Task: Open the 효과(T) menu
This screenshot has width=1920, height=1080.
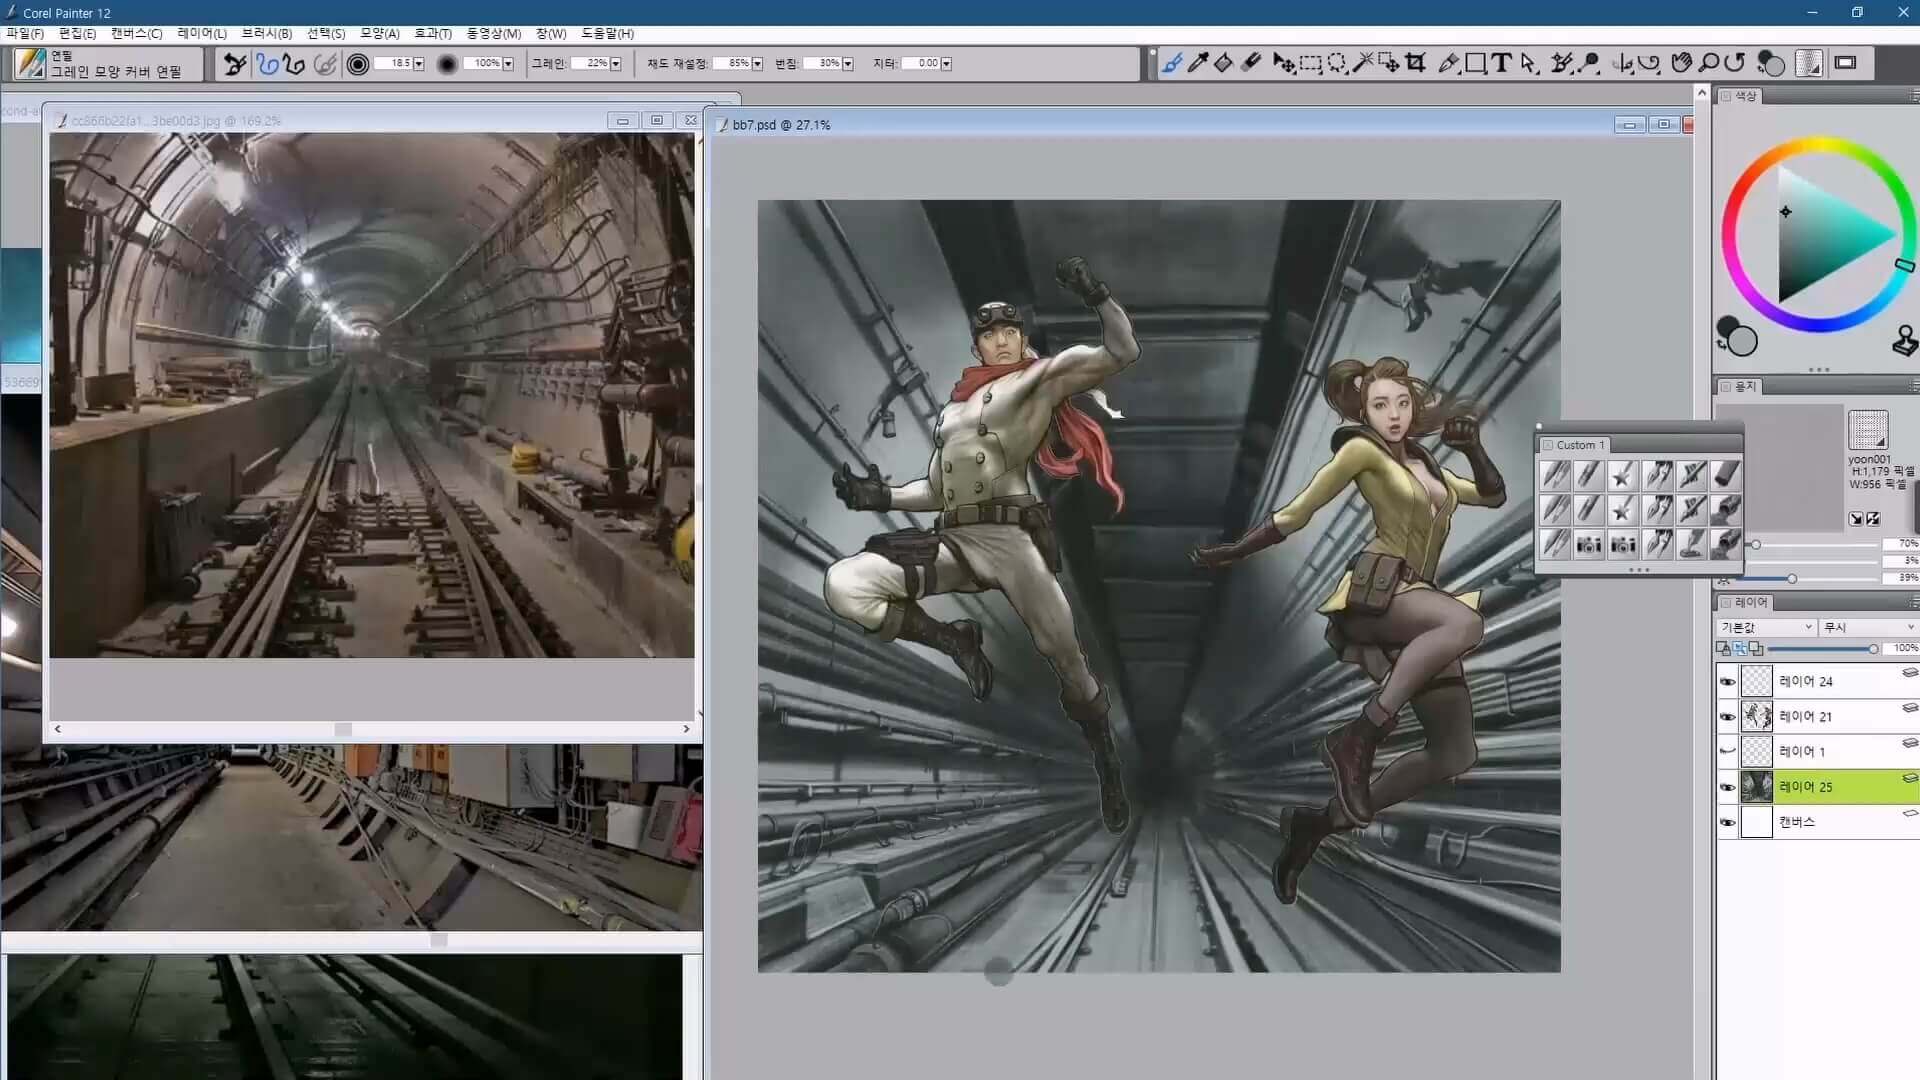Action: pyautogui.click(x=433, y=34)
